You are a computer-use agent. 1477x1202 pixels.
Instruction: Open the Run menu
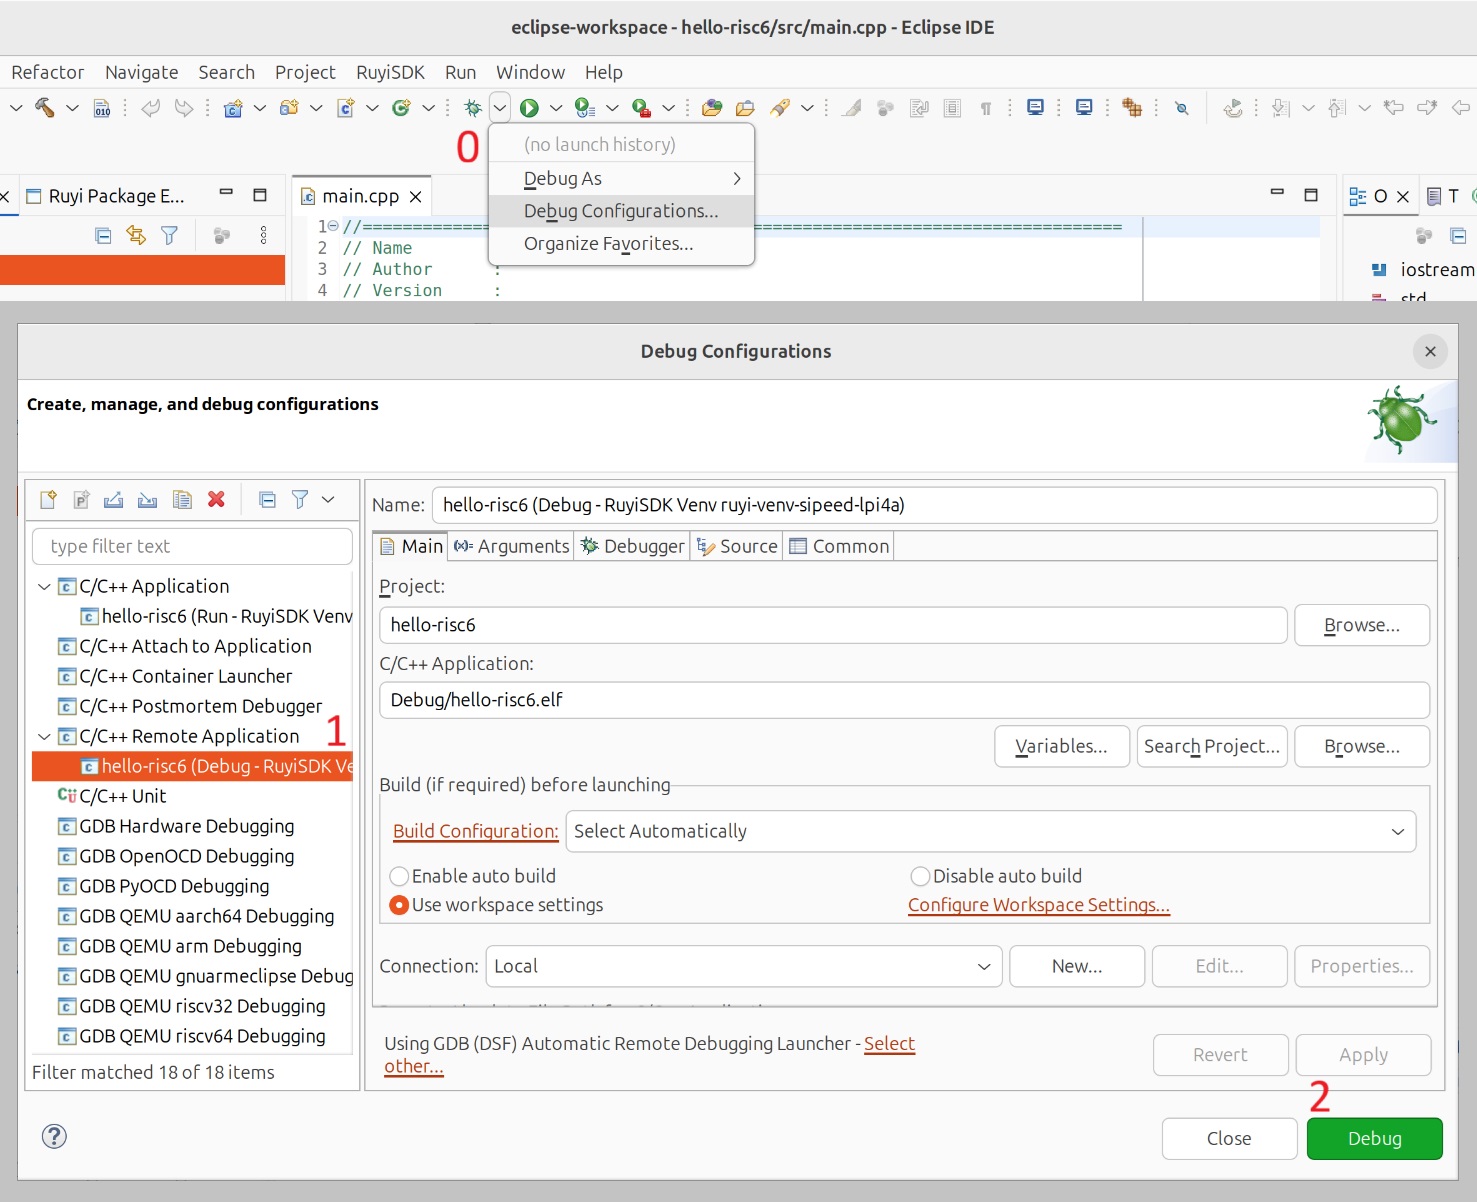(x=460, y=72)
